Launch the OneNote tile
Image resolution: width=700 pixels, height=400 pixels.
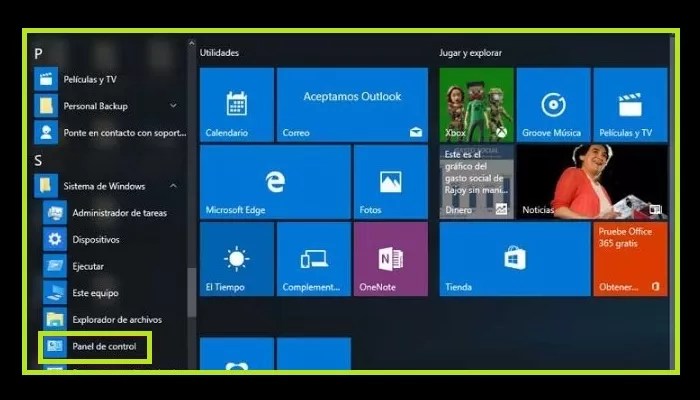390,259
